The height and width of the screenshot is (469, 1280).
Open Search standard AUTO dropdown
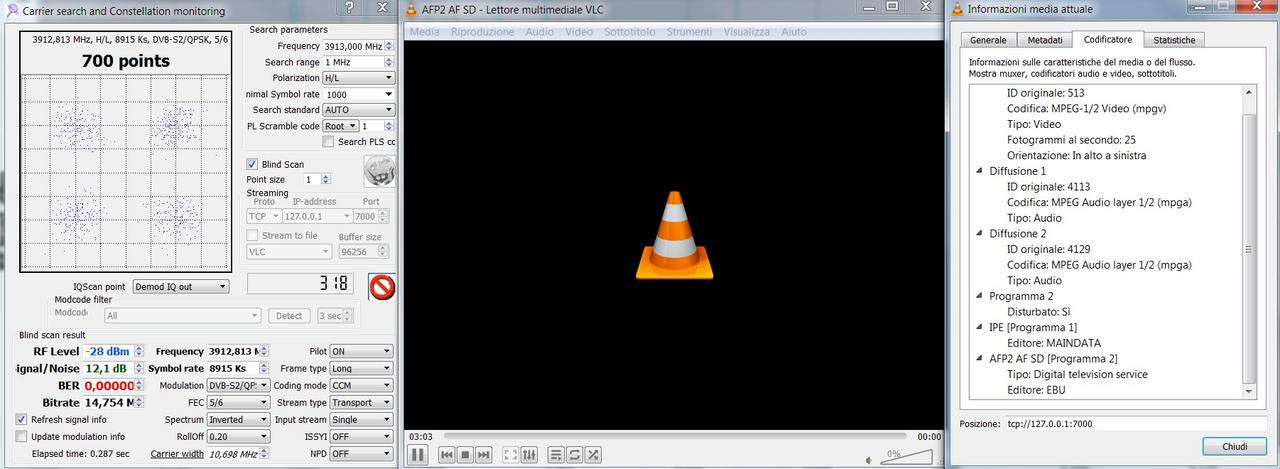(x=359, y=110)
